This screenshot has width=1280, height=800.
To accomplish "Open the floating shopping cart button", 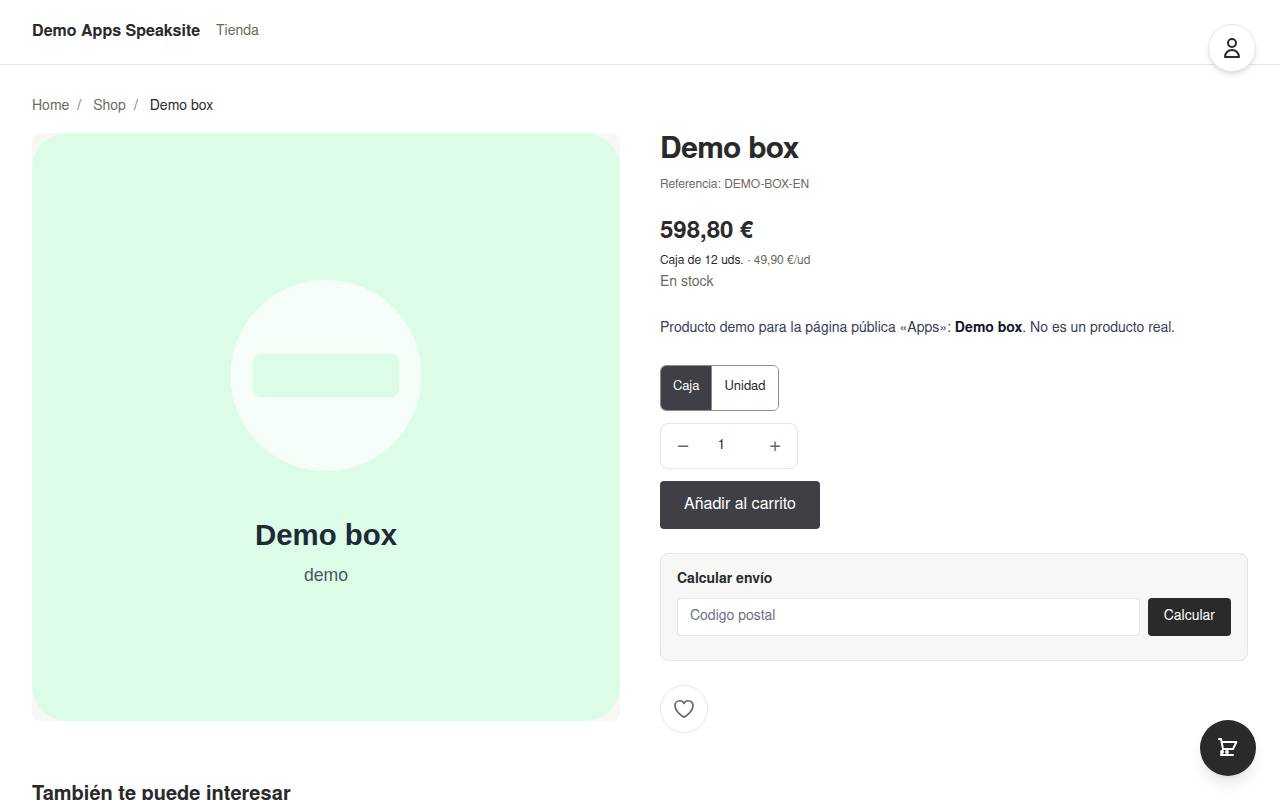I will pyautogui.click(x=1228, y=748).
